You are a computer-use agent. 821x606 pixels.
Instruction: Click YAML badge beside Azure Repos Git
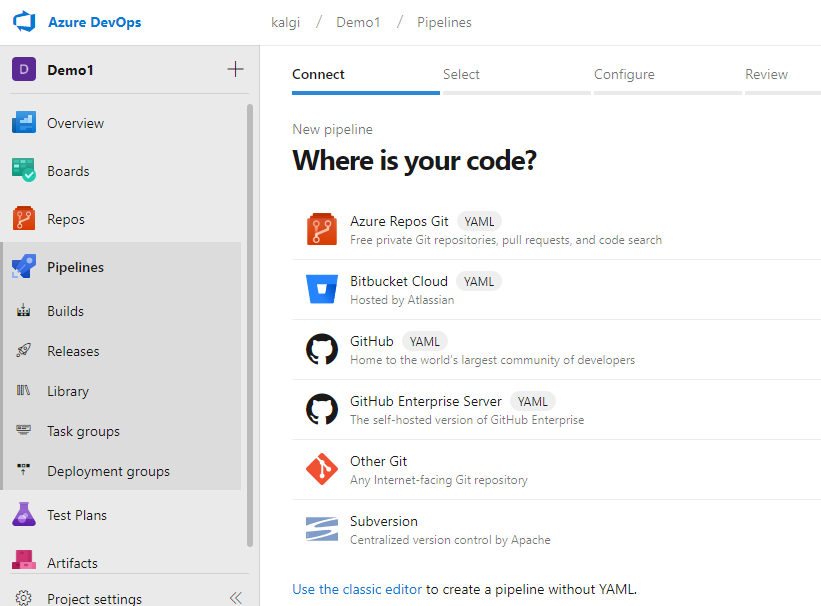pyautogui.click(x=479, y=222)
